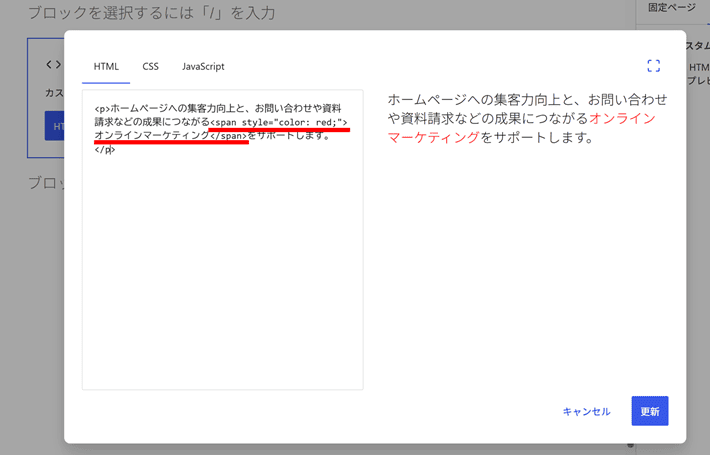Click the second ブロ placeholder behind the dialog
This screenshot has width=710, height=455.
coord(46,183)
